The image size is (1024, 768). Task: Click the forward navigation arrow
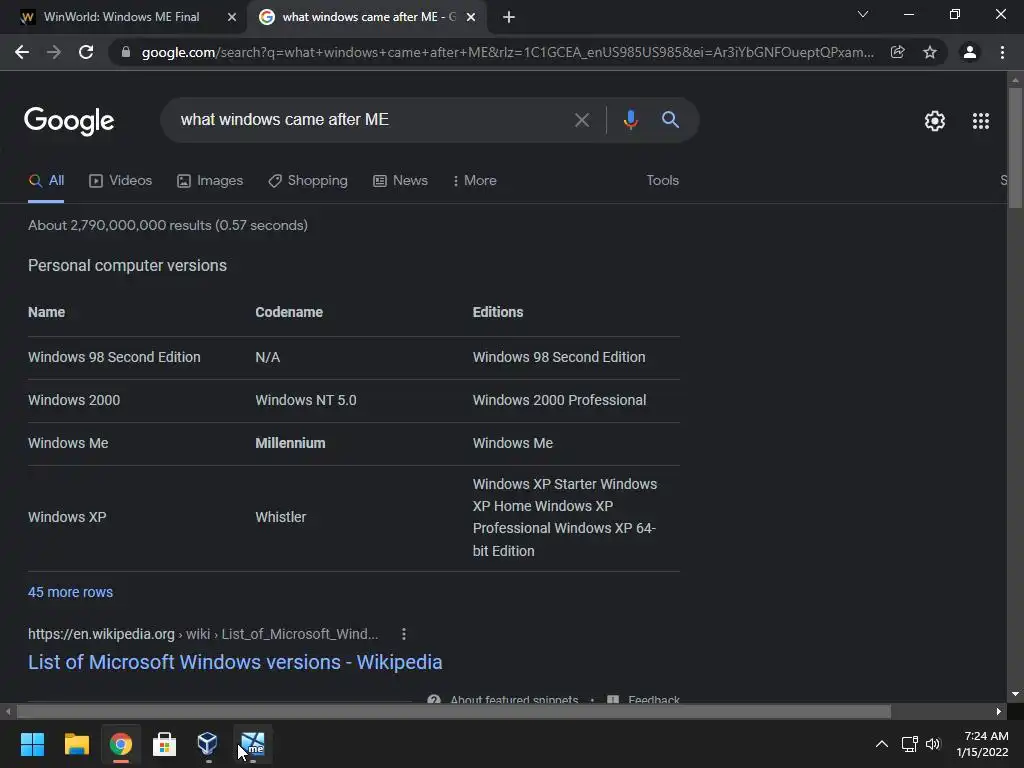(54, 52)
